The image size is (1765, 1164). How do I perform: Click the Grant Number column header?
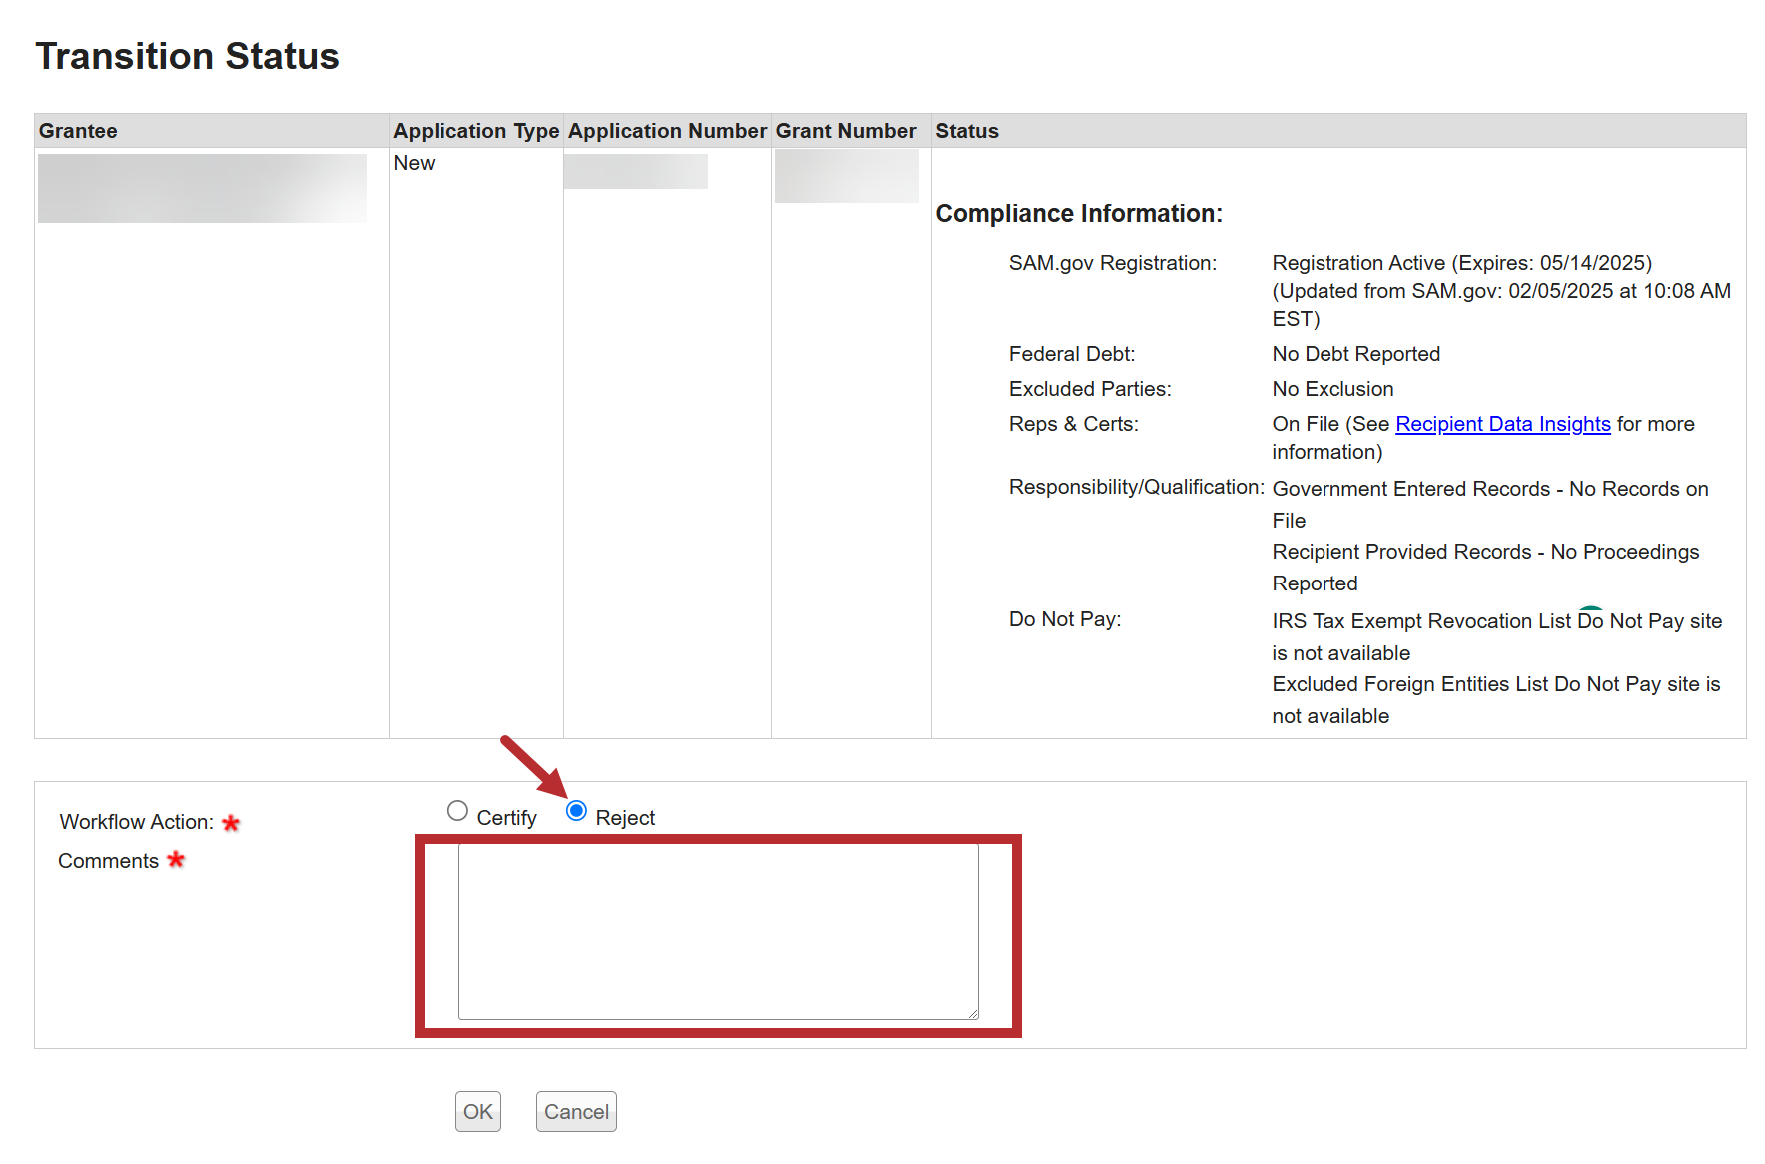point(845,131)
